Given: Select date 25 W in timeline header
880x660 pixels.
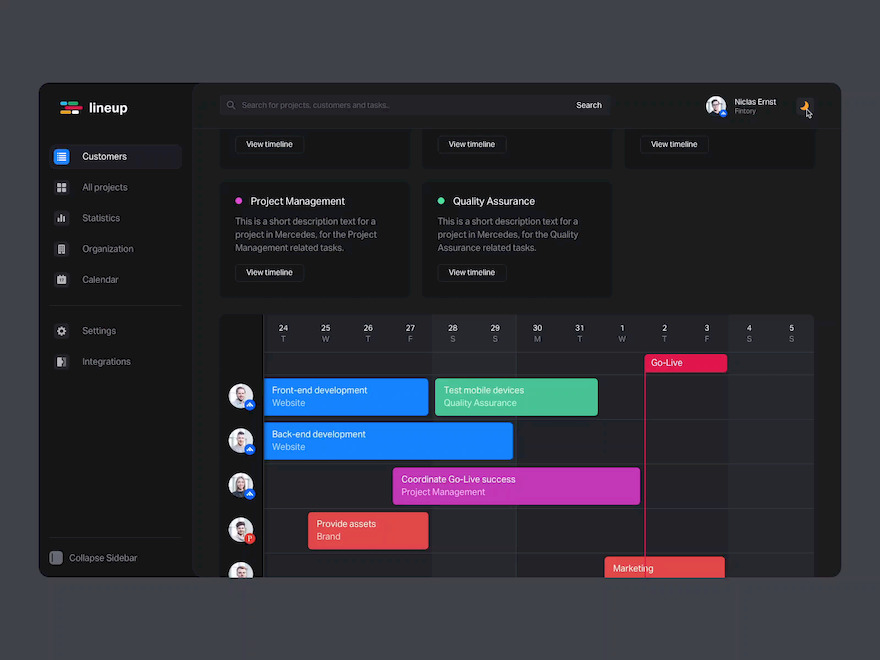Looking at the screenshot, I should pyautogui.click(x=326, y=333).
